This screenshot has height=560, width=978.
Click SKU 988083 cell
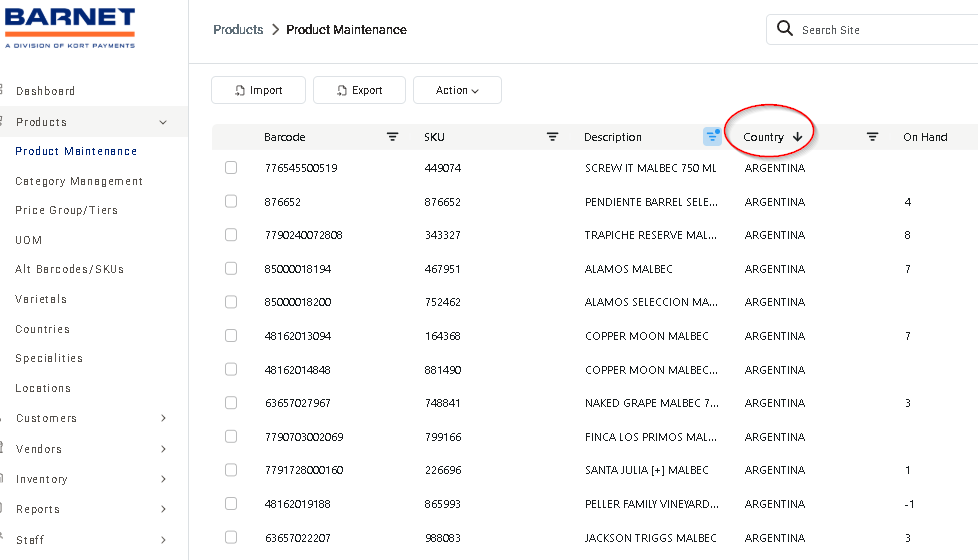[x=442, y=538]
